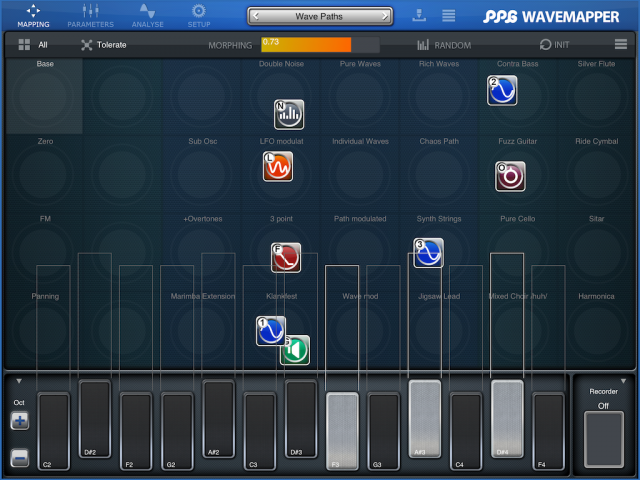Select the red filter 'F' icon
The height and width of the screenshot is (480, 640).
(x=286, y=257)
